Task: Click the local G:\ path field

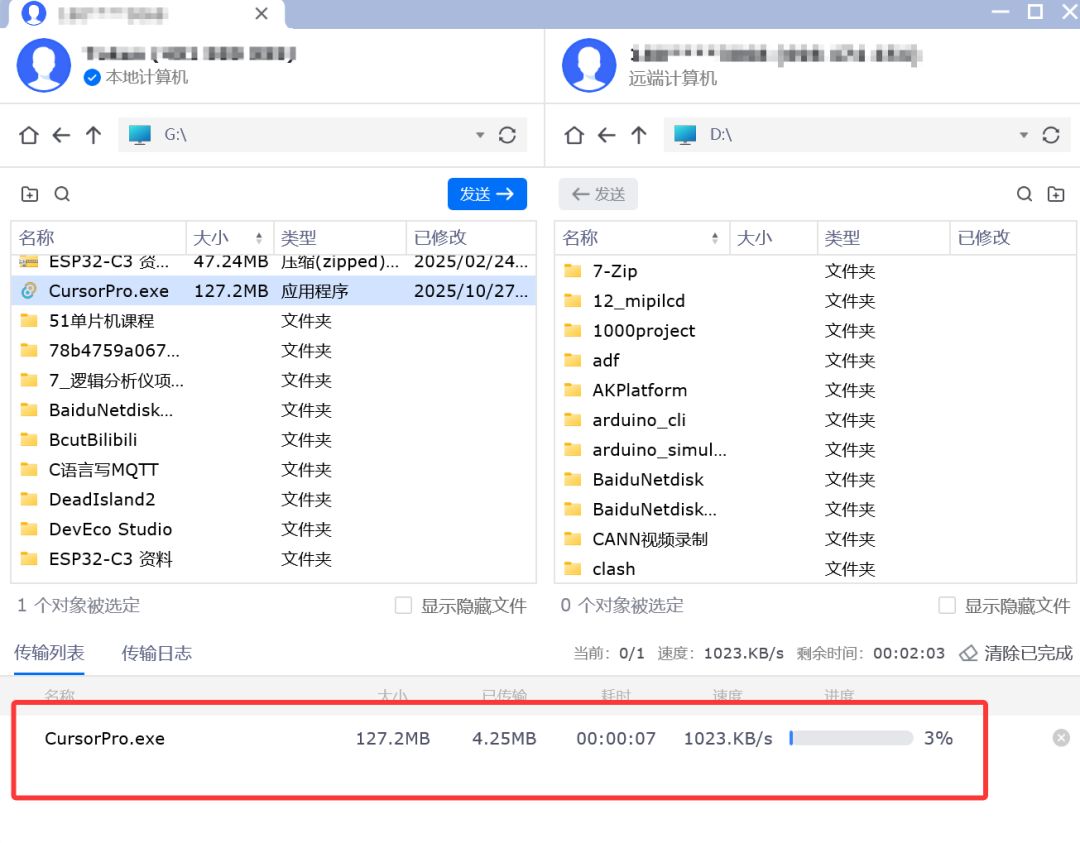Action: pos(322,135)
